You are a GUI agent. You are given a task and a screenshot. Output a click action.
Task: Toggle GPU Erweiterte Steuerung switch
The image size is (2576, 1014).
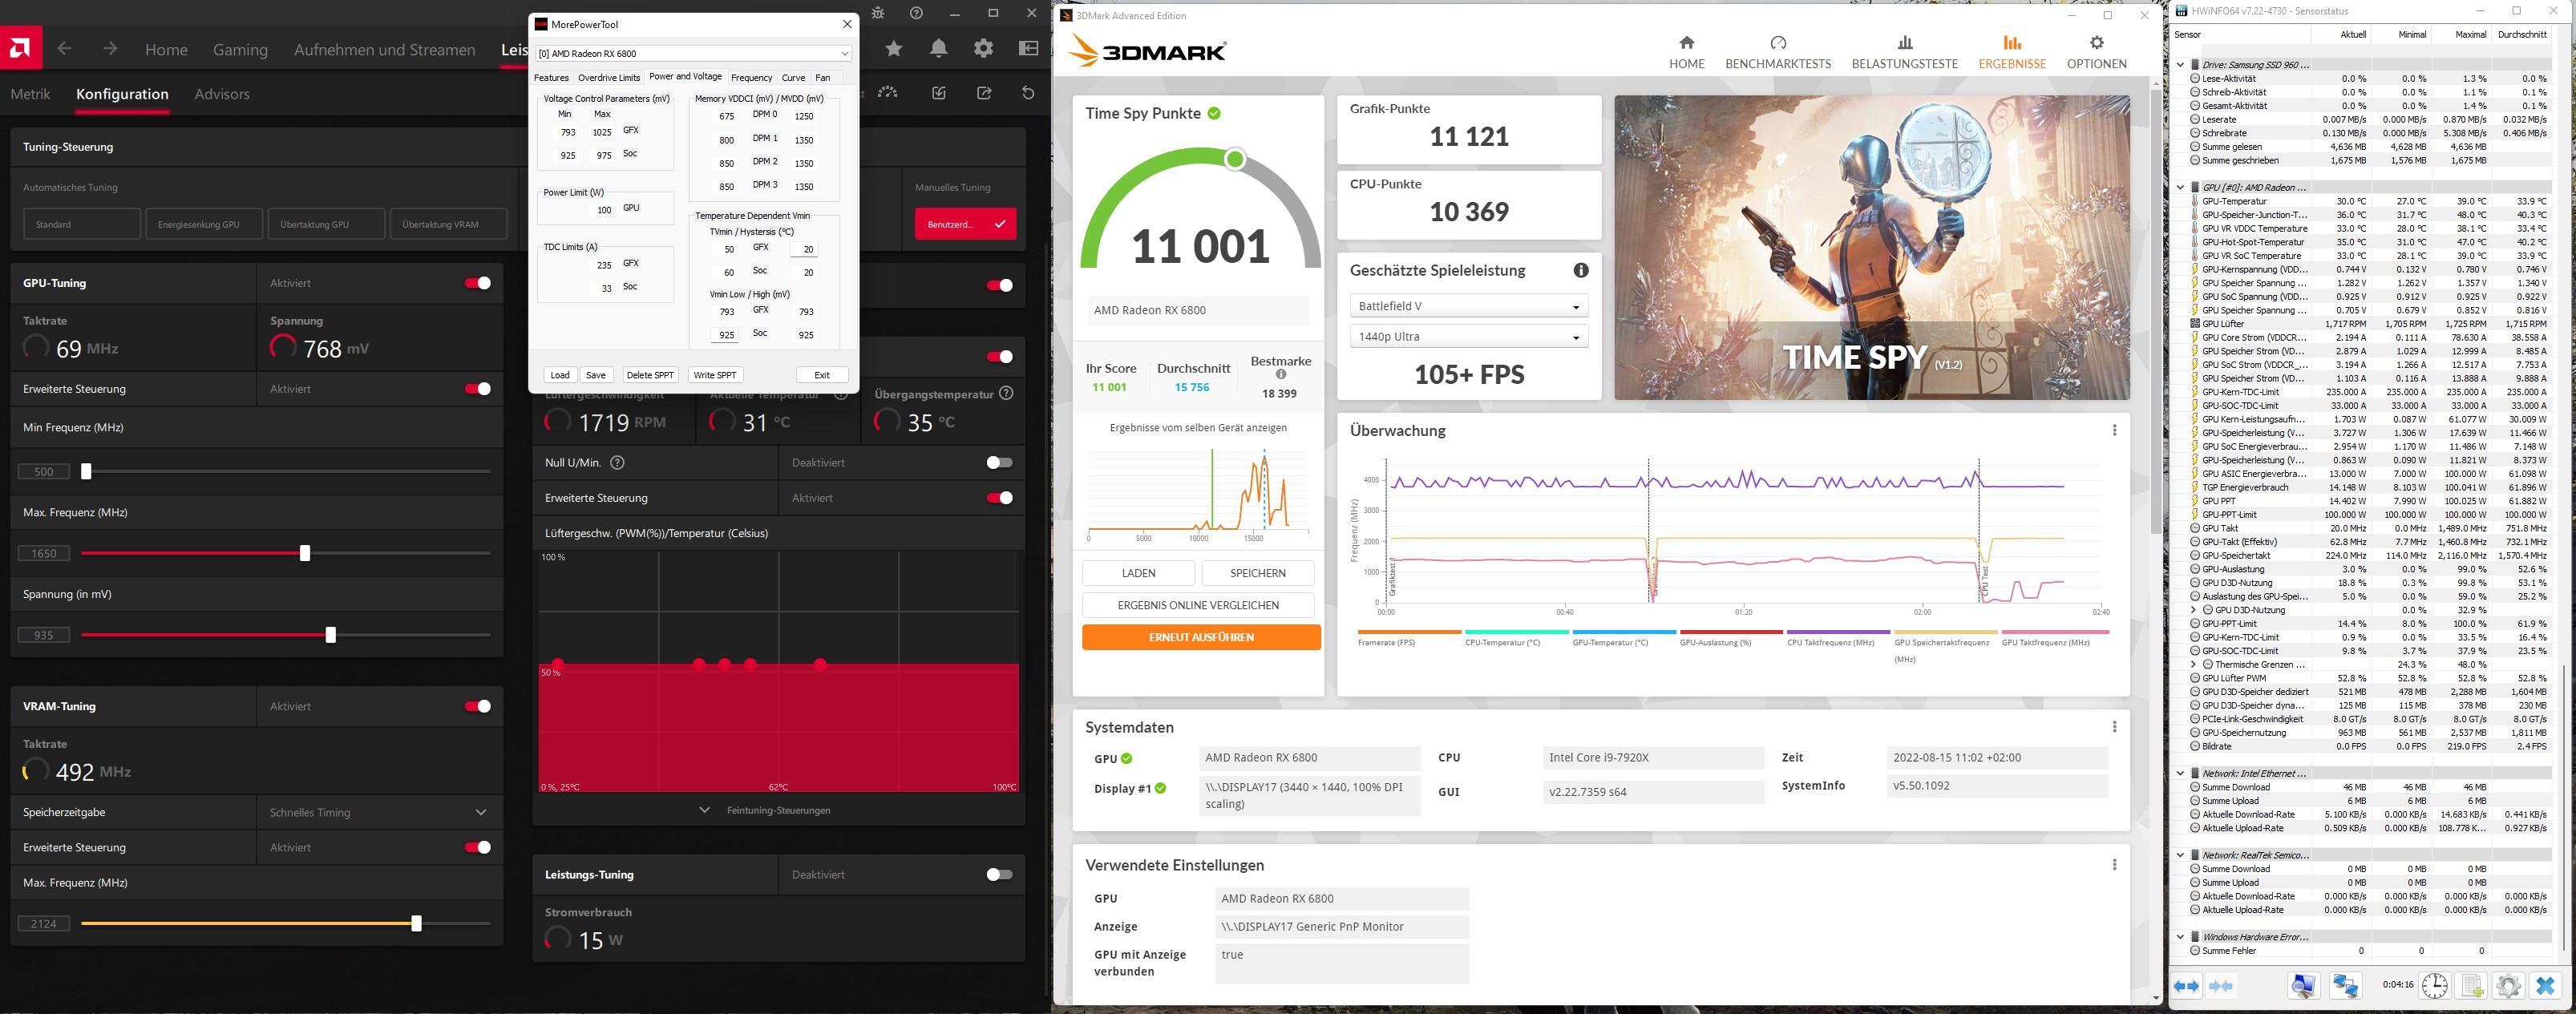478,389
